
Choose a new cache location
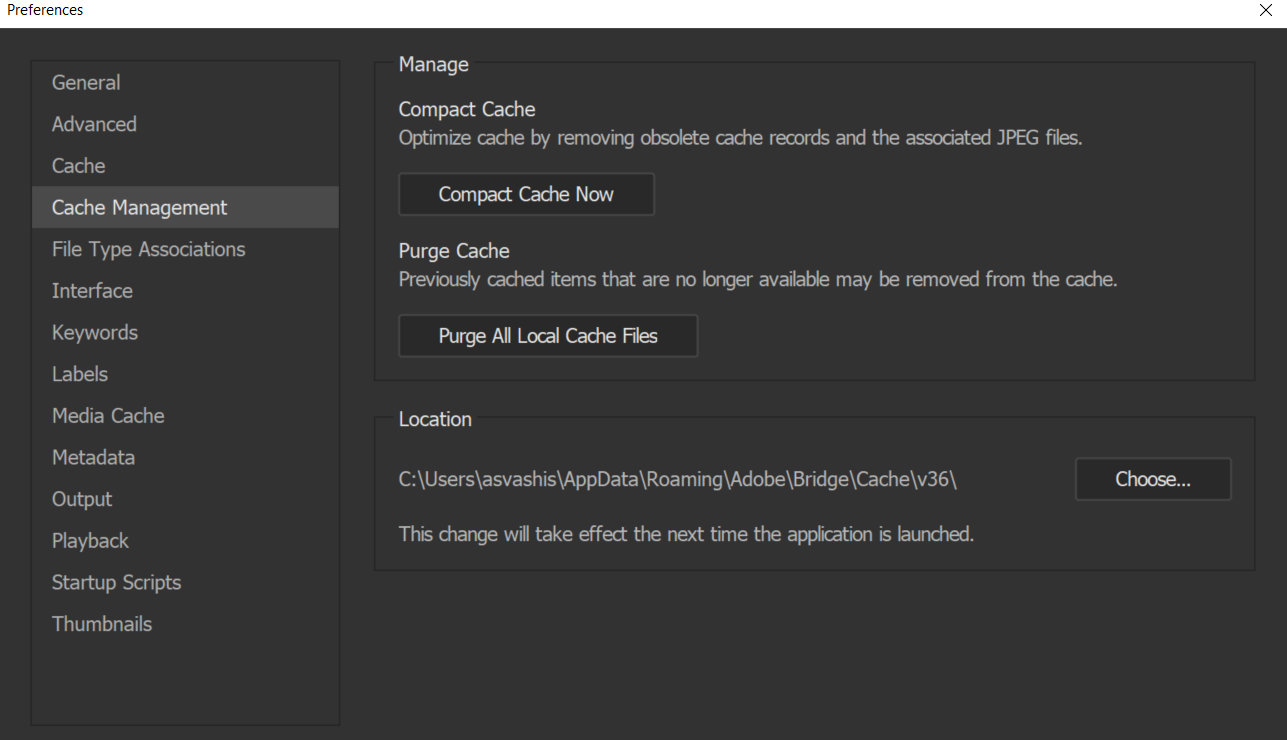[x=1152, y=479]
